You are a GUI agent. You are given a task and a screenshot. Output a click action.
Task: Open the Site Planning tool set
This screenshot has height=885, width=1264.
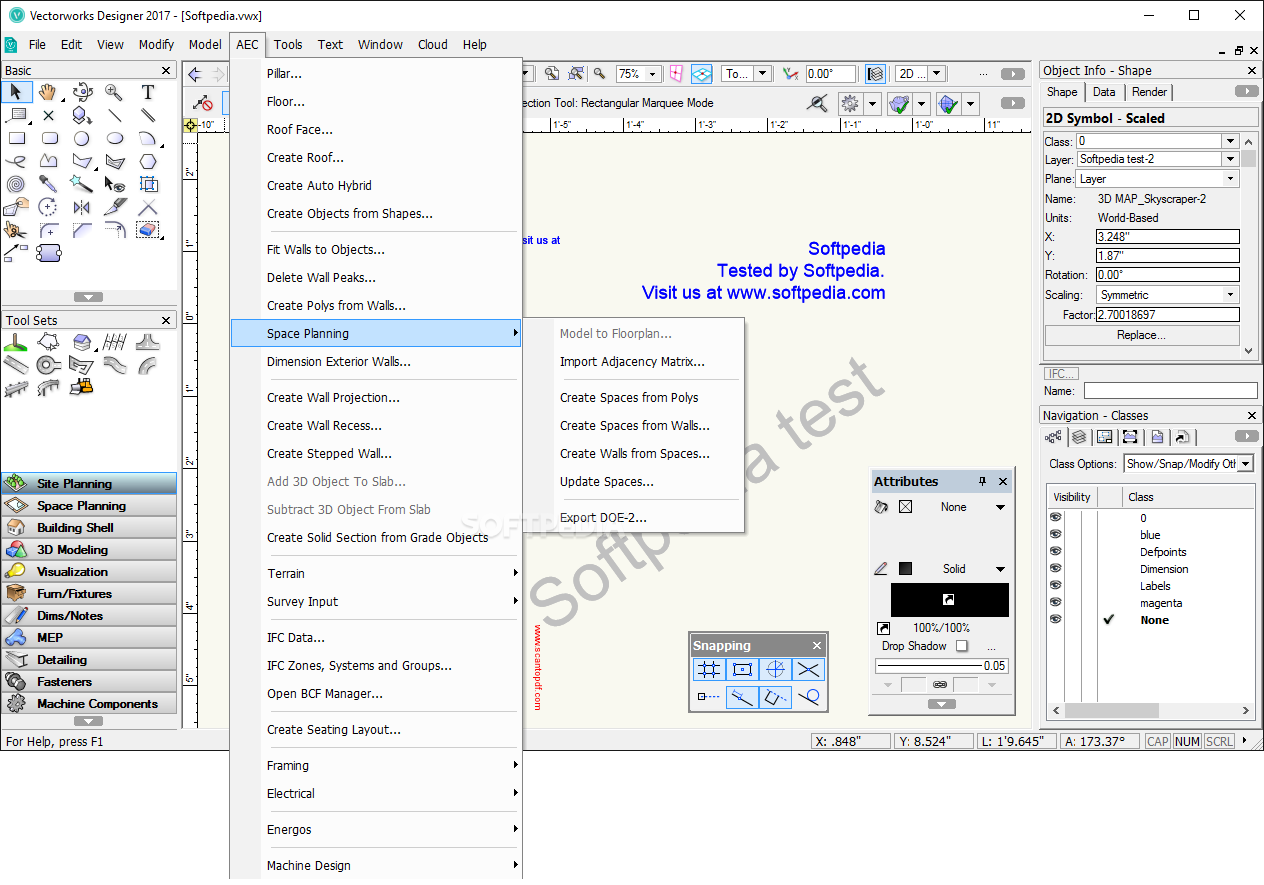coord(89,484)
